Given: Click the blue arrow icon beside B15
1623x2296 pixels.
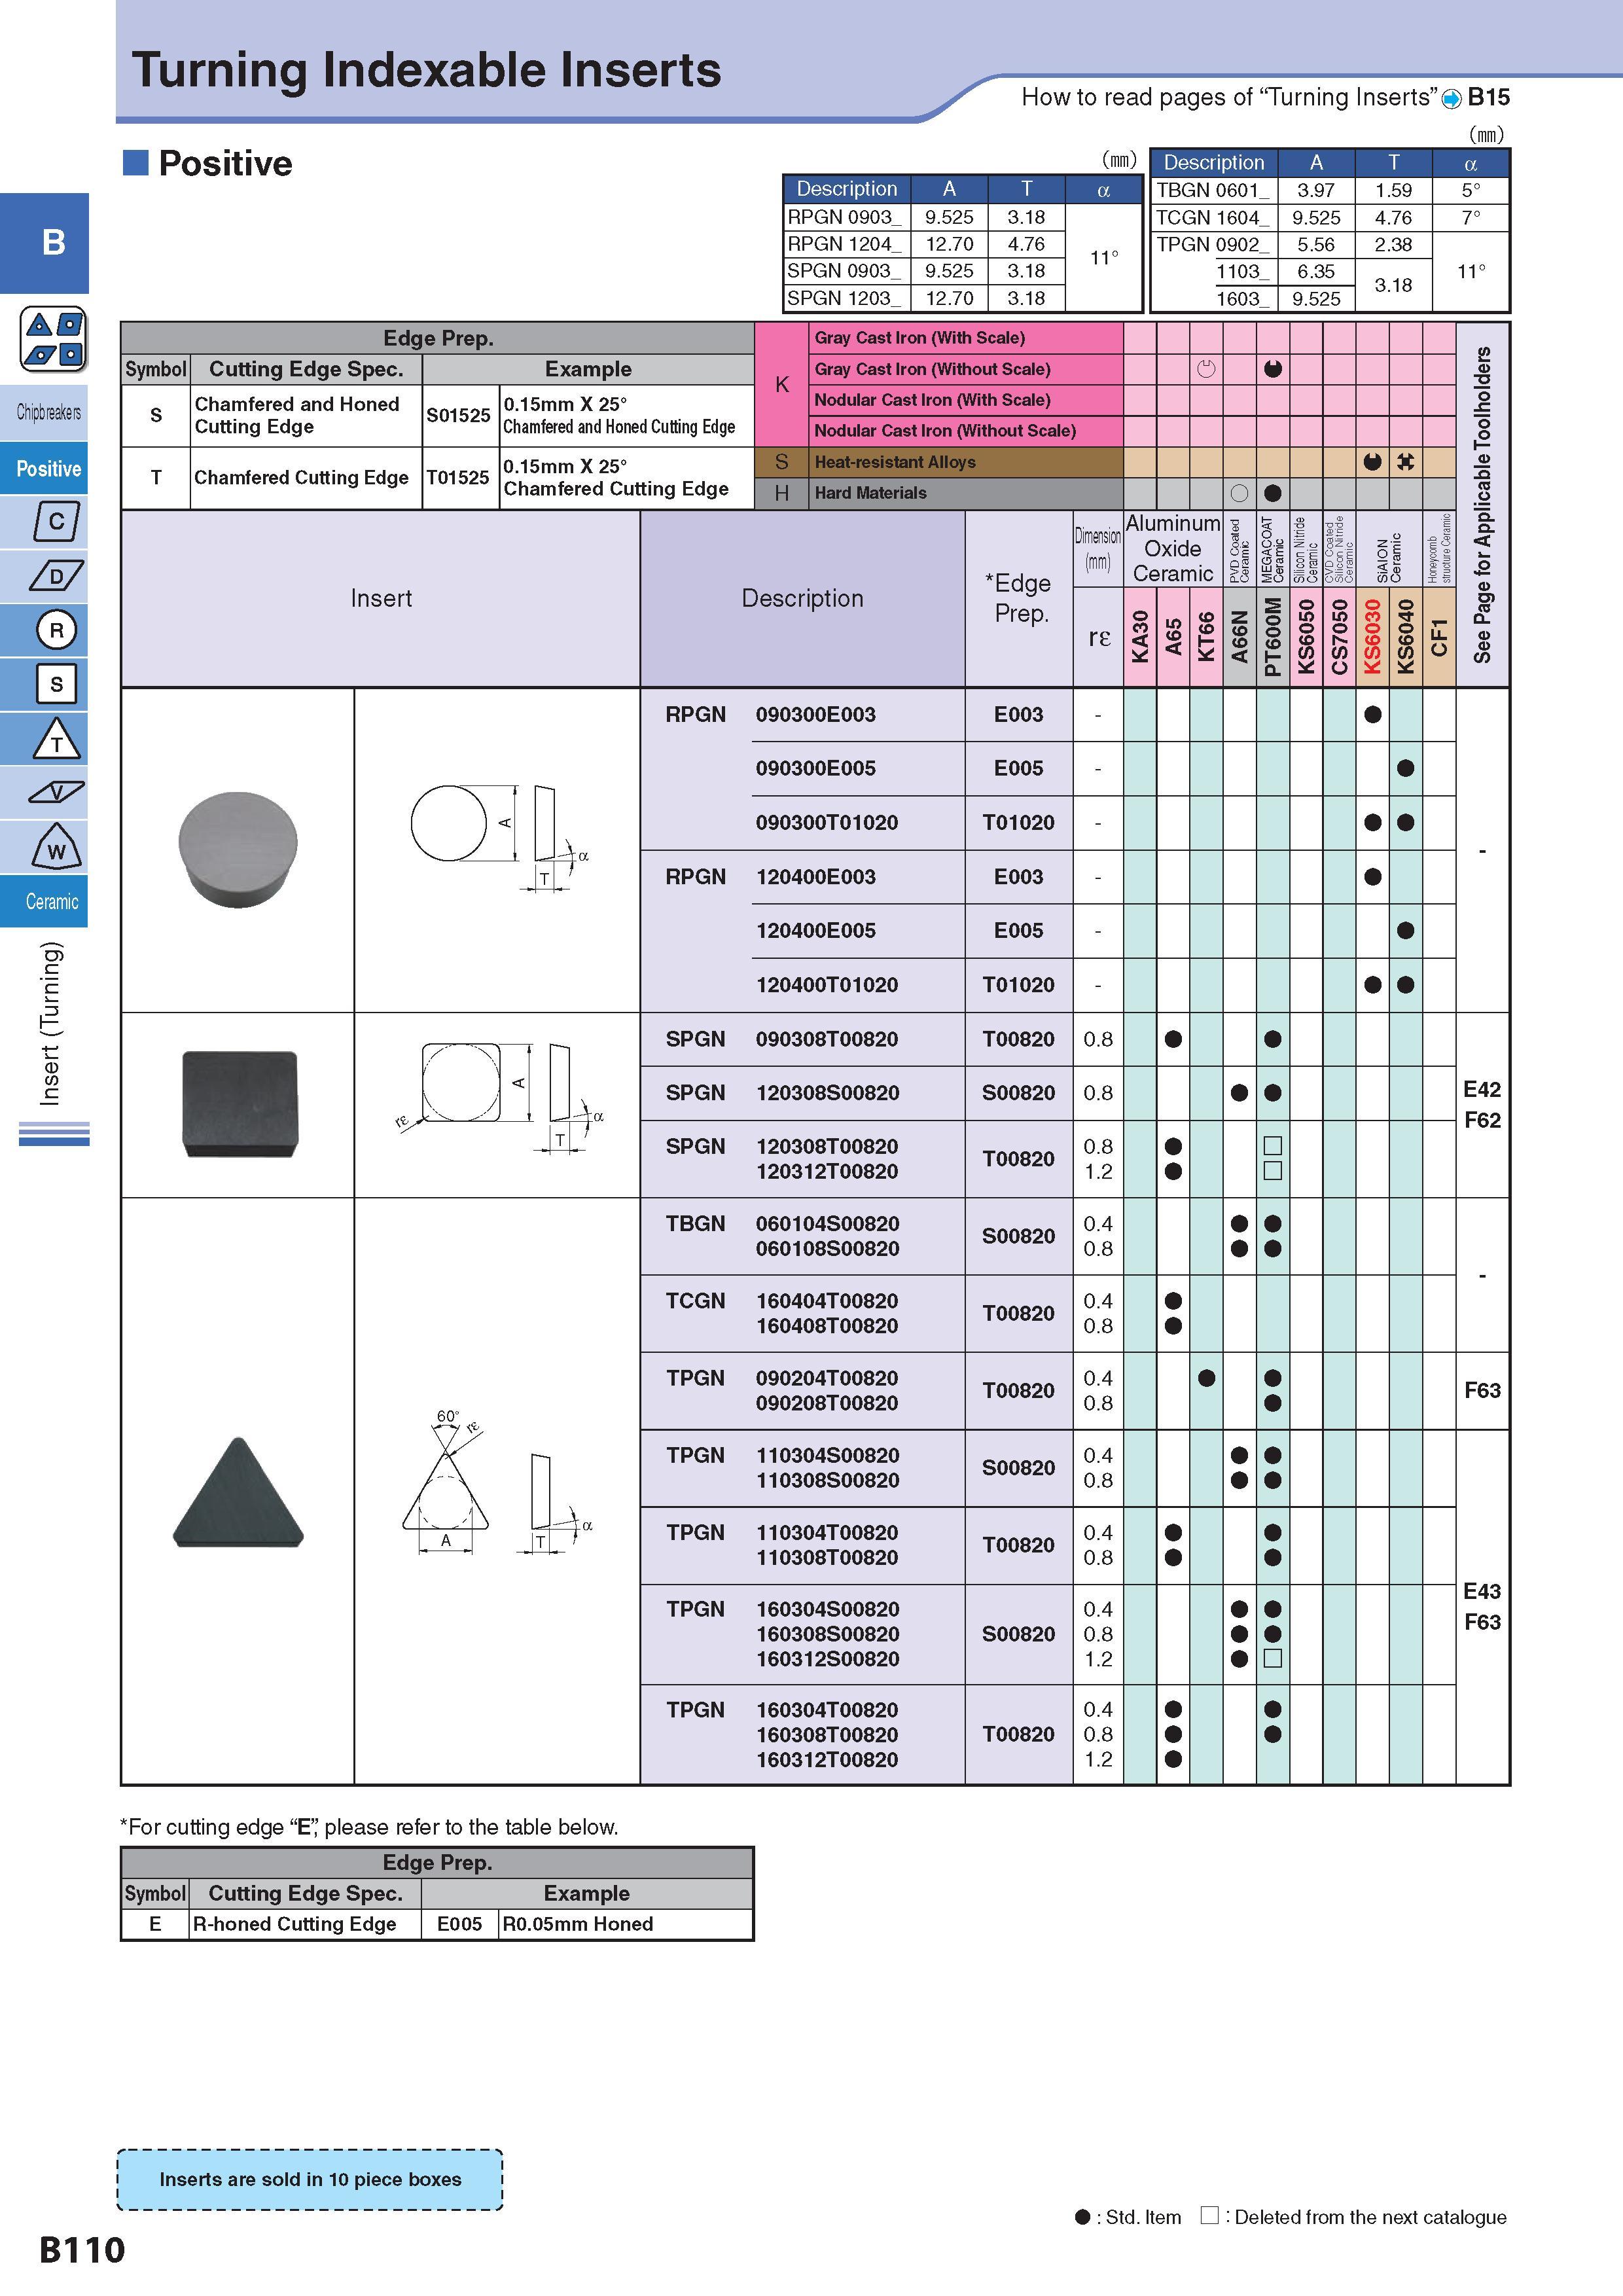Looking at the screenshot, I should click(x=1451, y=98).
